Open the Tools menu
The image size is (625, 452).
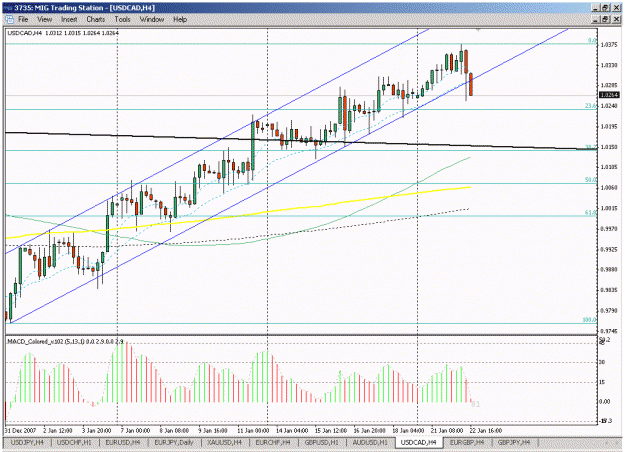tap(122, 19)
